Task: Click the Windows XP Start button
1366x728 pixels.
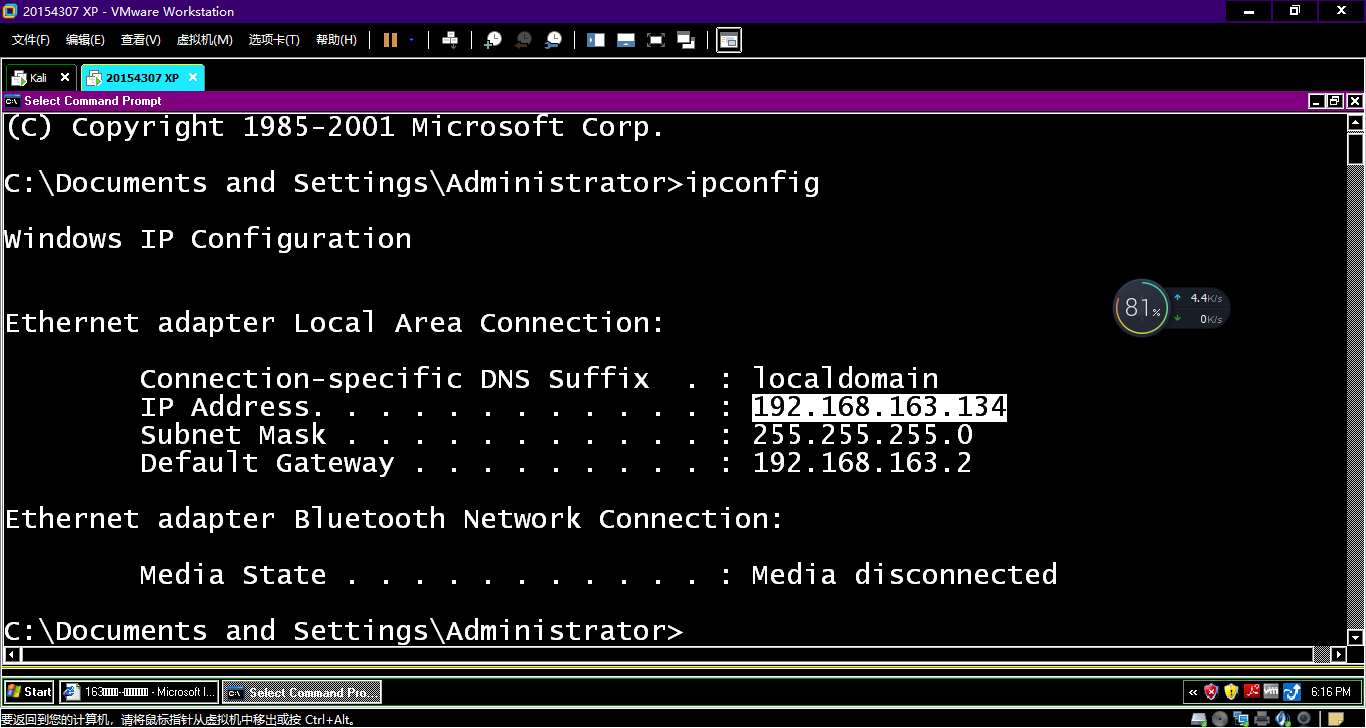Action: (29, 691)
